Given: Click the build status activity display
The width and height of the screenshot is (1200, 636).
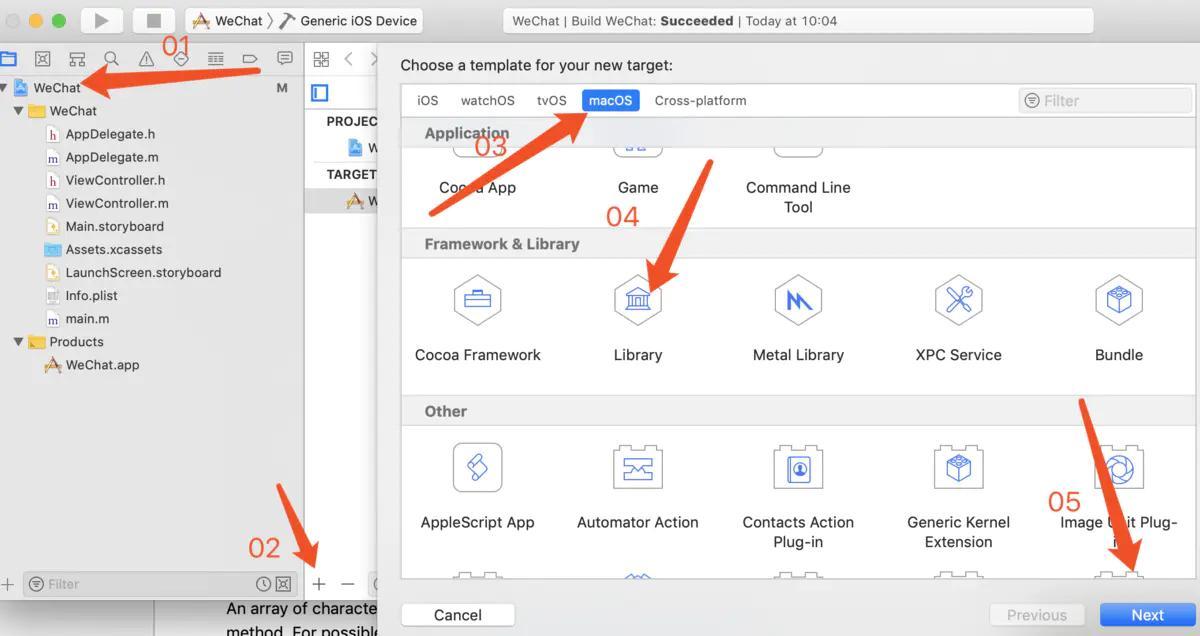Looking at the screenshot, I should tap(798, 21).
